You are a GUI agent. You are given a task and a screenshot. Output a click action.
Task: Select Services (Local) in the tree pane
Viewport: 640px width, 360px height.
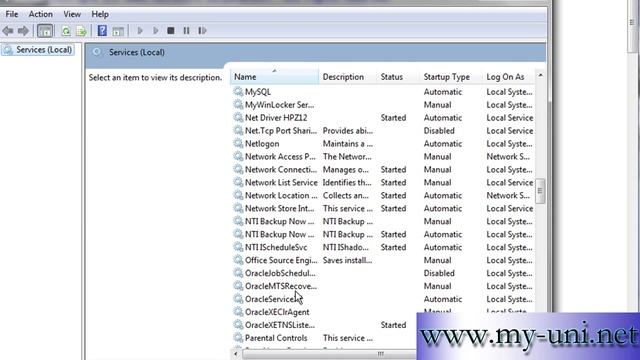click(38, 50)
